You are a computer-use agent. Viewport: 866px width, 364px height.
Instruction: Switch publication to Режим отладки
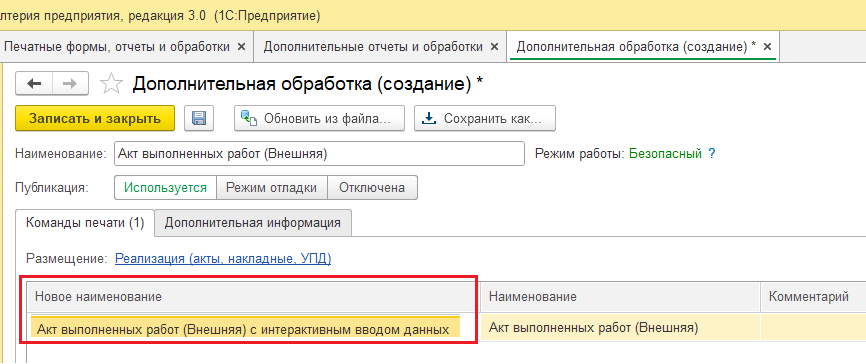[272, 187]
